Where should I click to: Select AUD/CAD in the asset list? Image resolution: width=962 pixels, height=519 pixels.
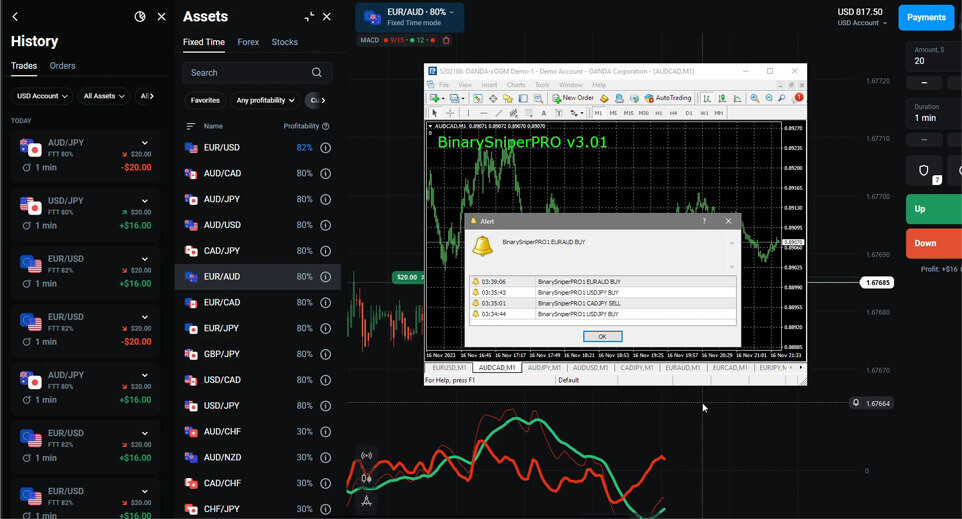258,174
